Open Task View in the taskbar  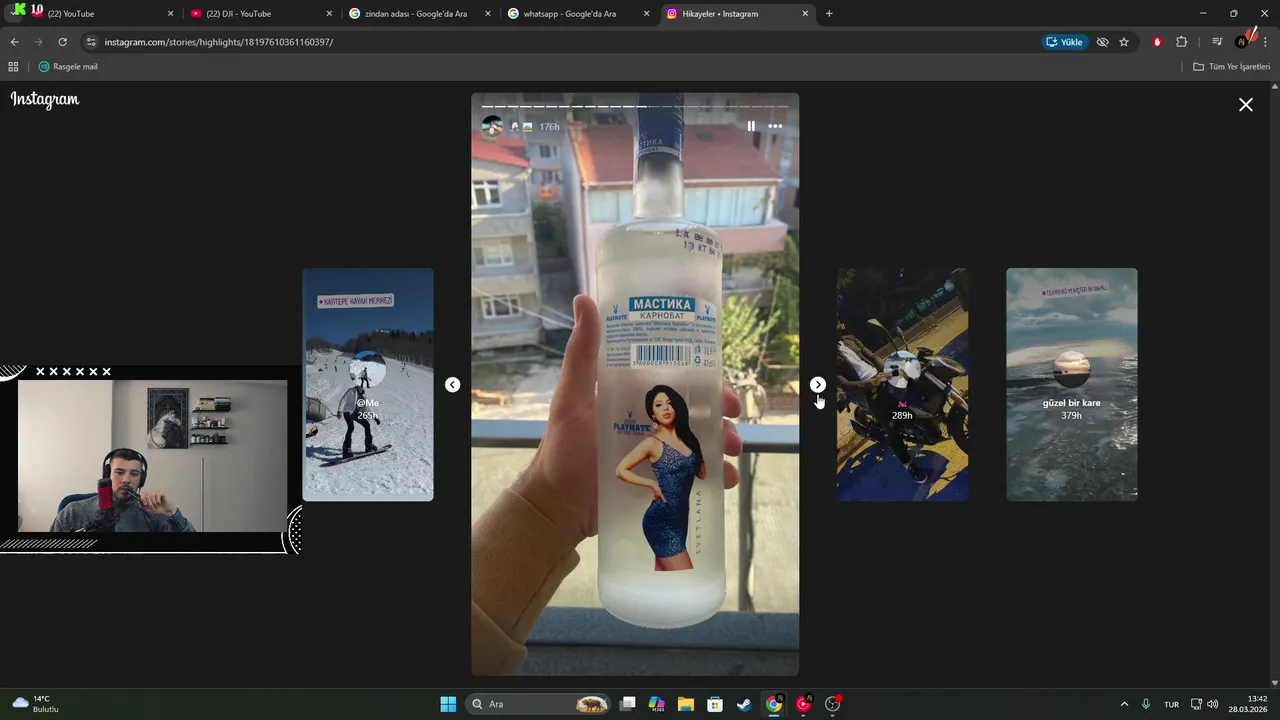pyautogui.click(x=627, y=704)
